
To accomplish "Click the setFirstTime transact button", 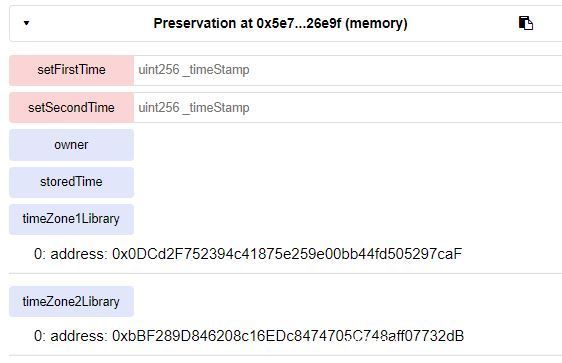I will [71, 70].
